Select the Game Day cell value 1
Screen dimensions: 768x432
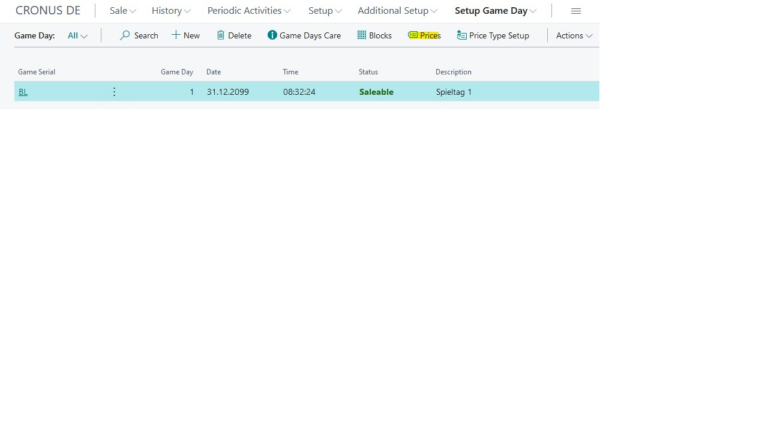coord(192,92)
